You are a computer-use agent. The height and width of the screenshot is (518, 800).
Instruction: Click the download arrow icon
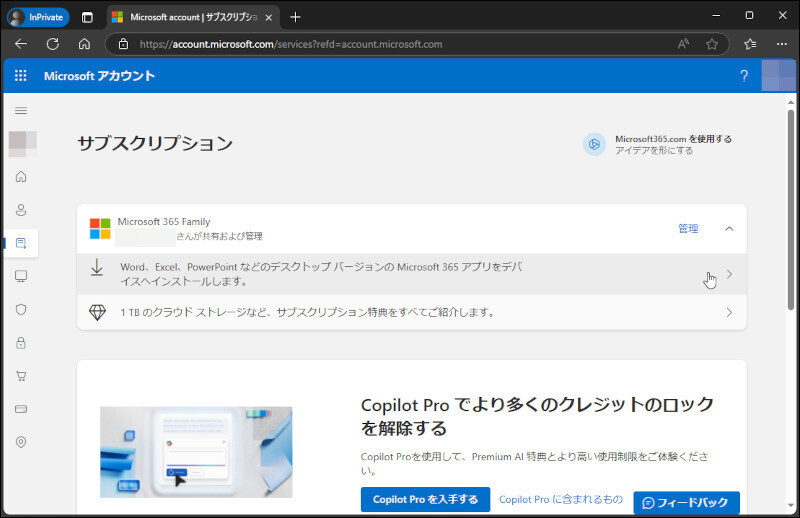click(x=97, y=267)
